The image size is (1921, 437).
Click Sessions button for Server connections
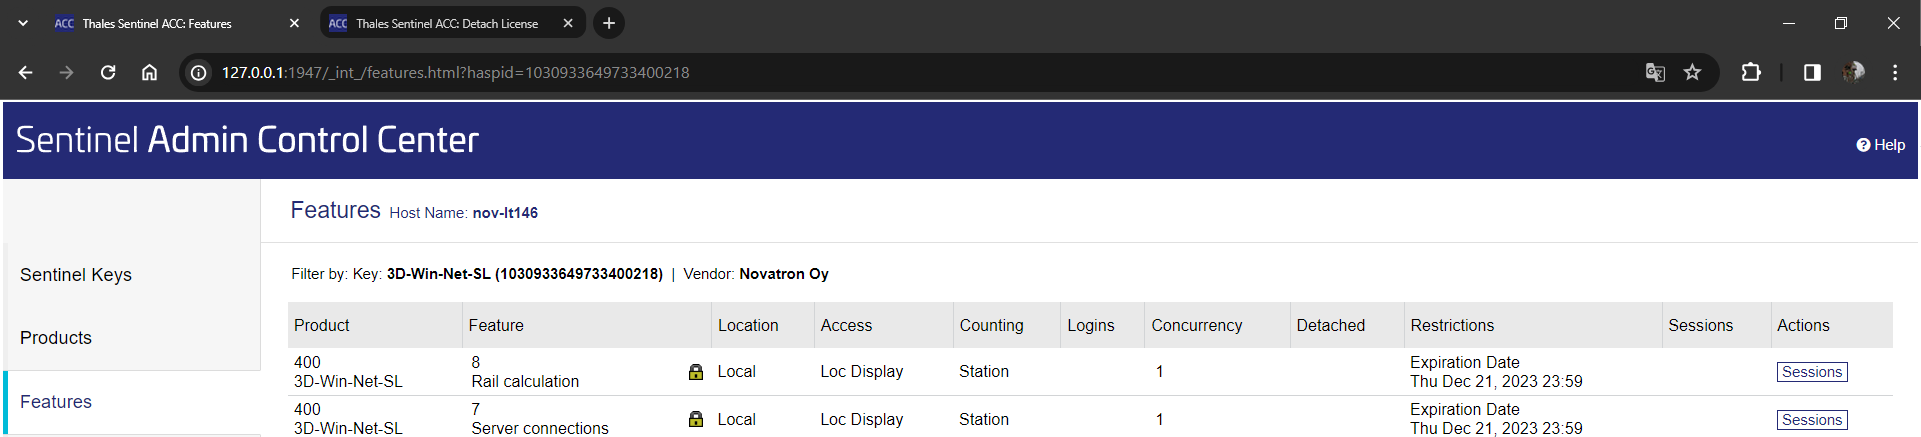point(1811,420)
